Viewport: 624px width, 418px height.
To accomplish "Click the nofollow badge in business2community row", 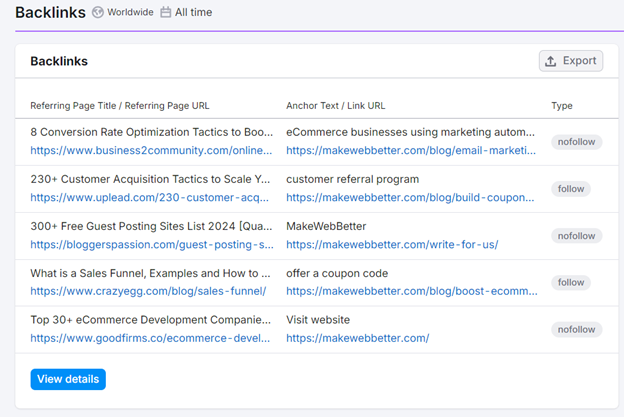I will [x=576, y=142].
